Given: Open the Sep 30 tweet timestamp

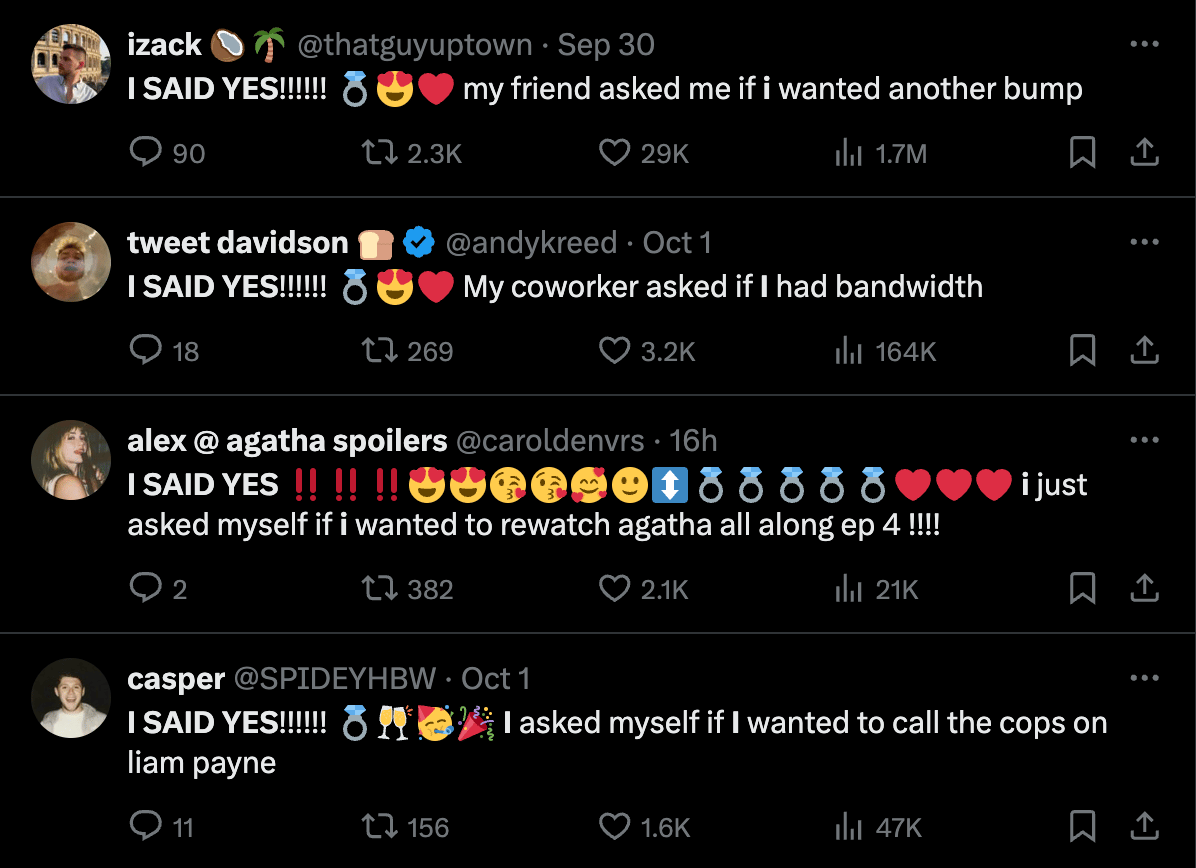Looking at the screenshot, I should 606,45.
